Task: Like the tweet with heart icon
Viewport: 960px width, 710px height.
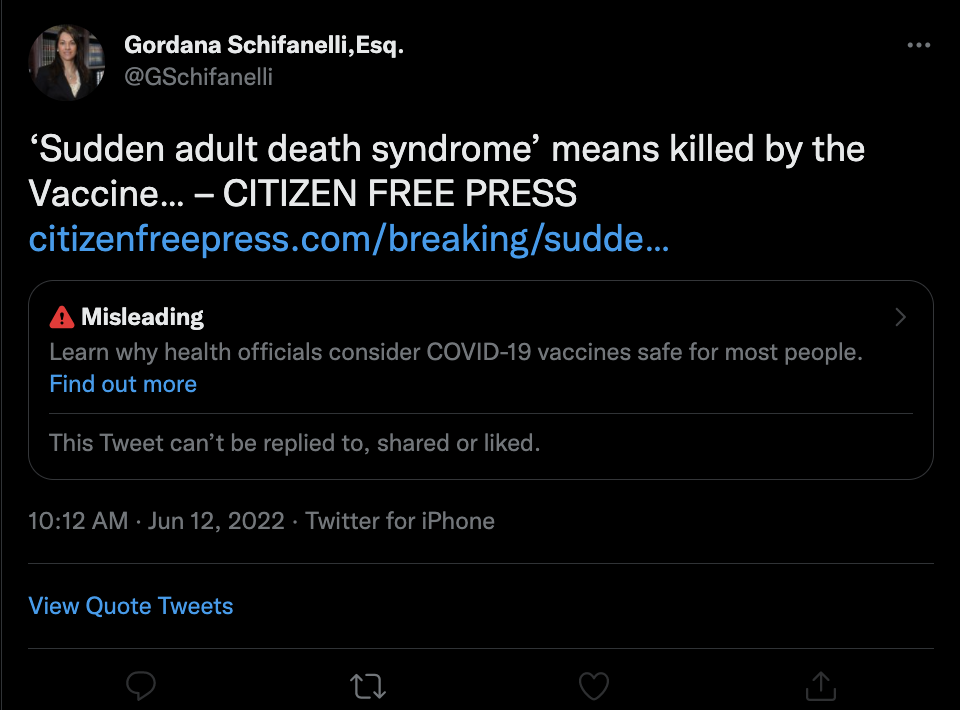Action: [594, 685]
